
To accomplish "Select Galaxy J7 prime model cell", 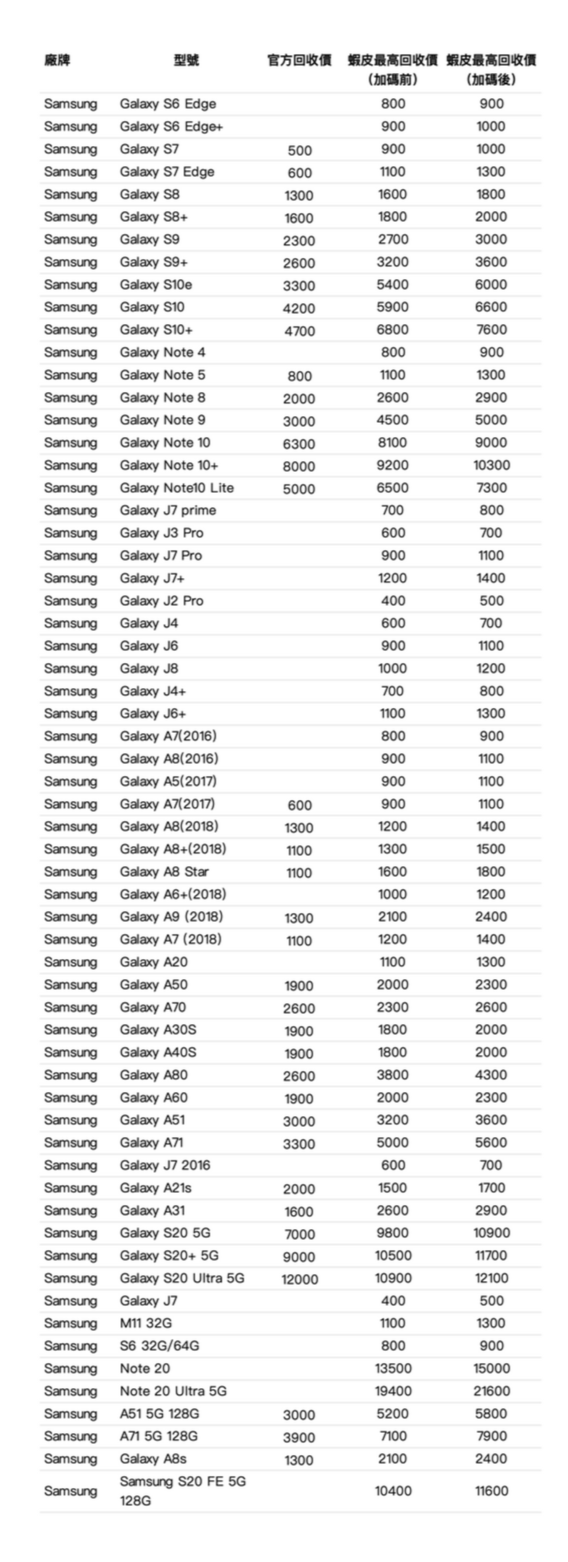I will pyautogui.click(x=168, y=510).
